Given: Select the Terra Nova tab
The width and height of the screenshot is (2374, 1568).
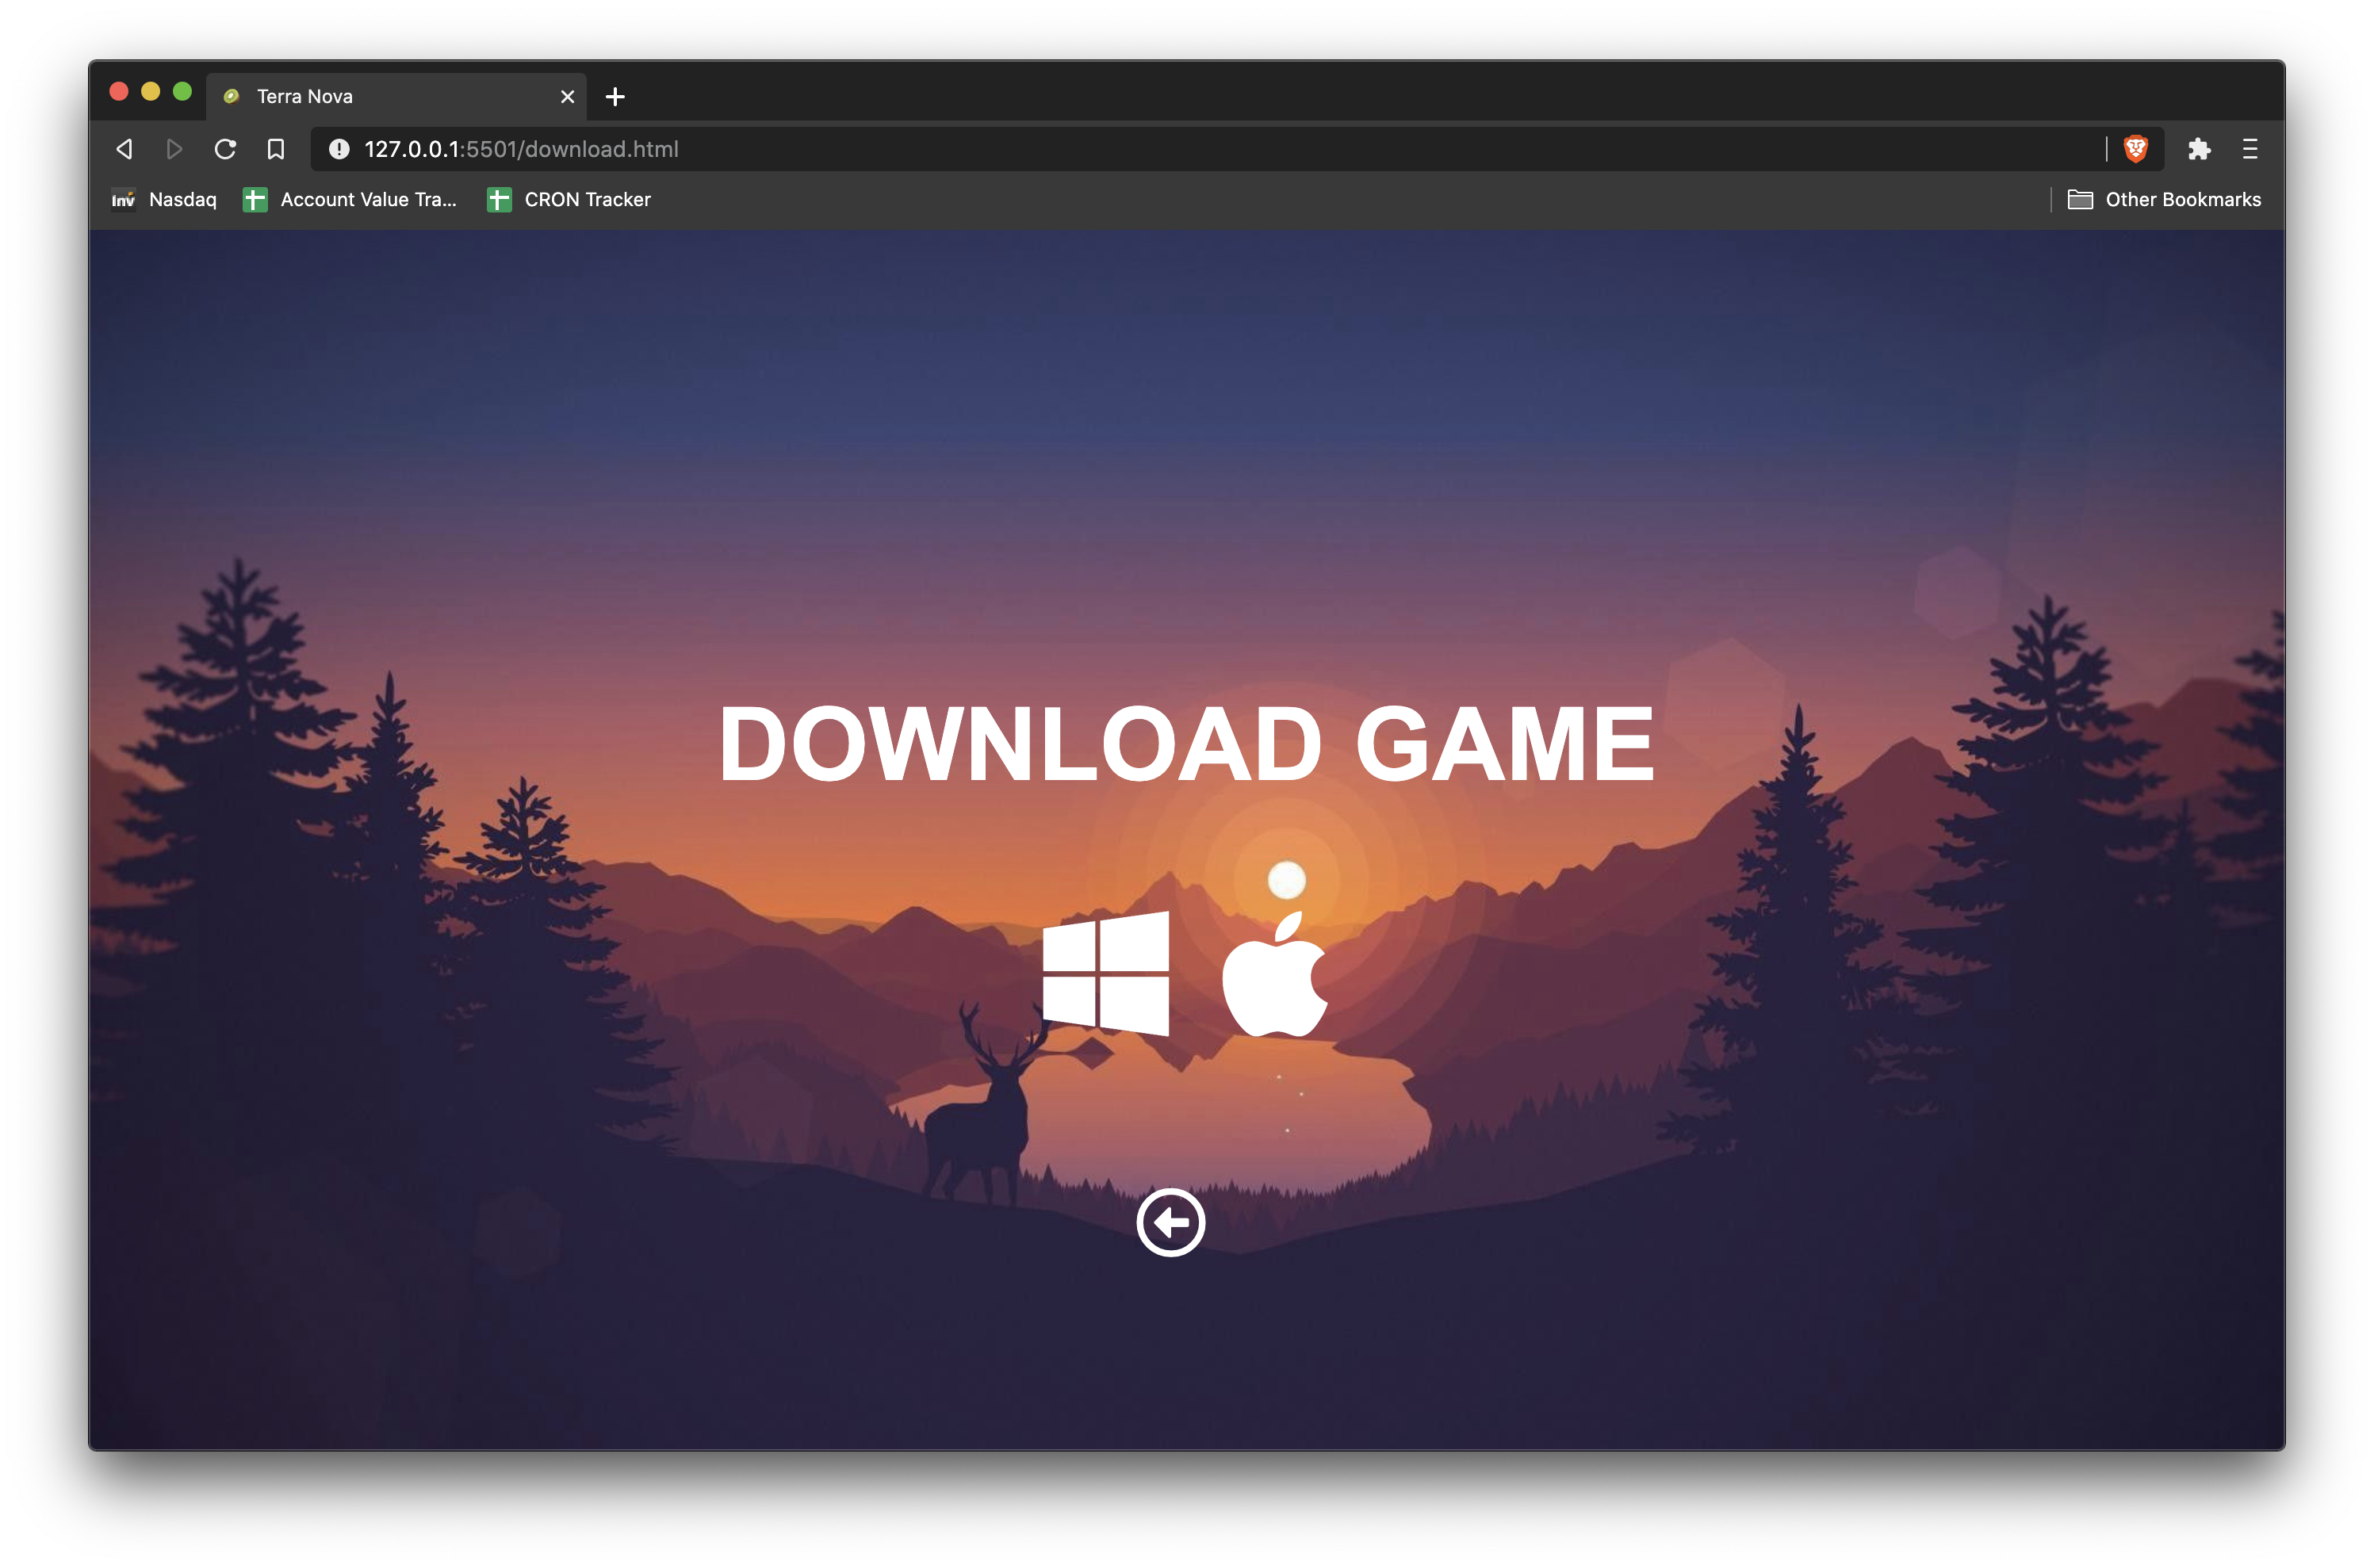Looking at the screenshot, I should [x=380, y=96].
